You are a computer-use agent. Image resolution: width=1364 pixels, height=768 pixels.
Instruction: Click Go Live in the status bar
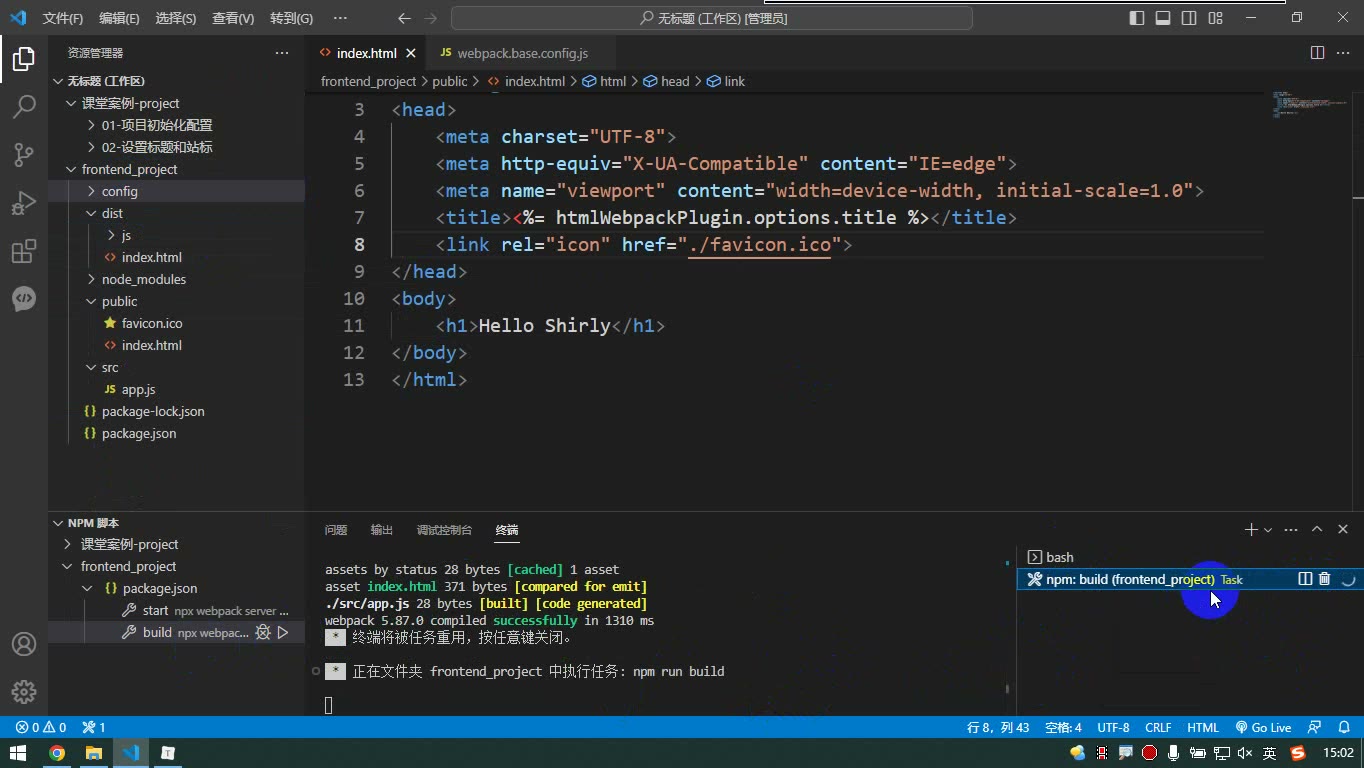pyautogui.click(x=1263, y=727)
